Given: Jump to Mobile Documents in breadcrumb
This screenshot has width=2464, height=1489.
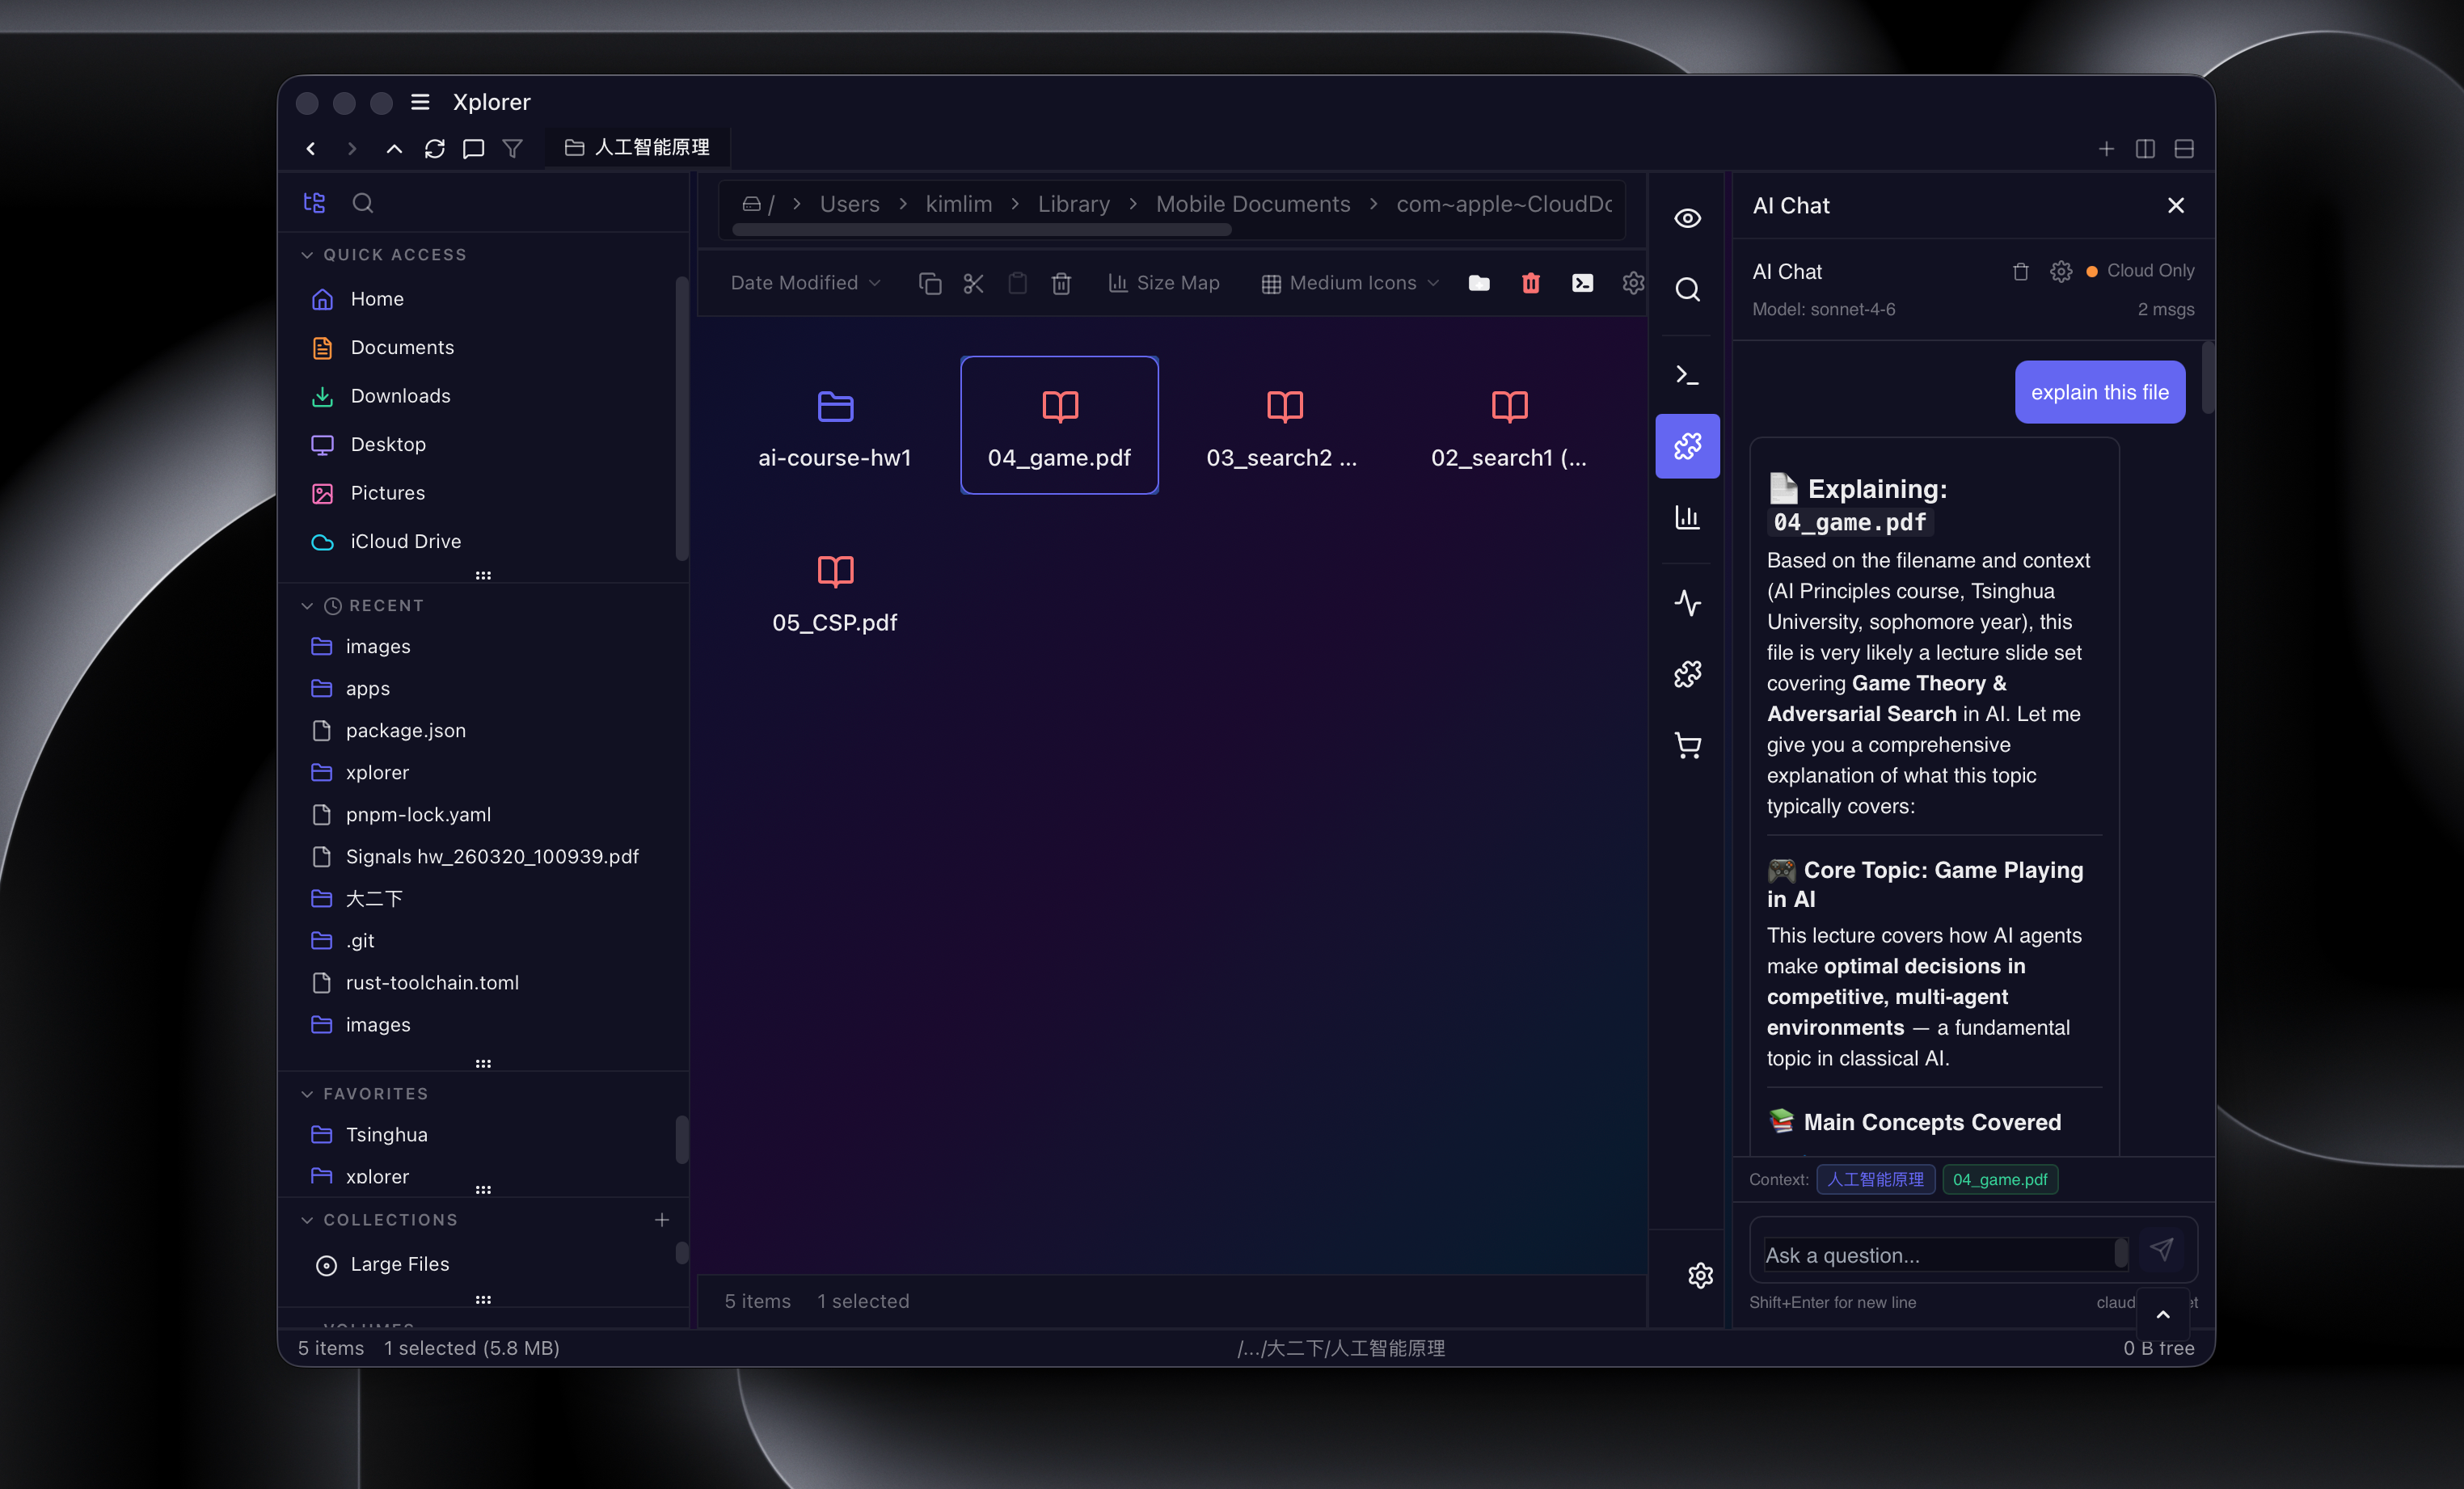Looking at the screenshot, I should click(1252, 204).
